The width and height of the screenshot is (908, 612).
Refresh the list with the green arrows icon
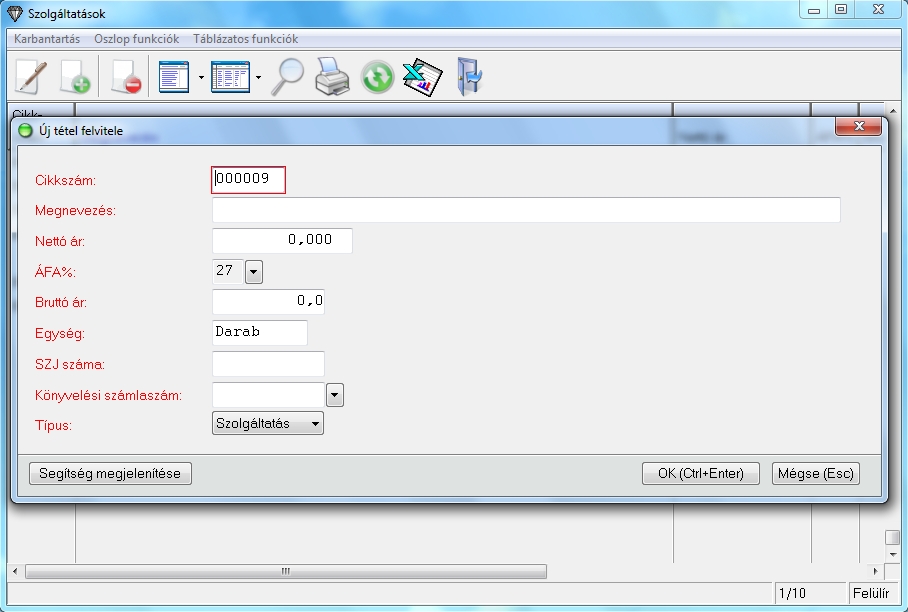tap(377, 77)
